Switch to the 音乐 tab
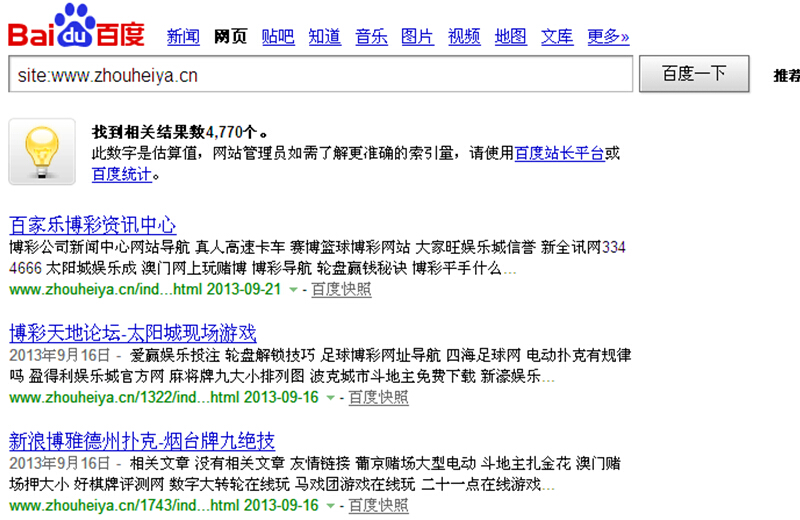800x520 pixels. (371, 37)
